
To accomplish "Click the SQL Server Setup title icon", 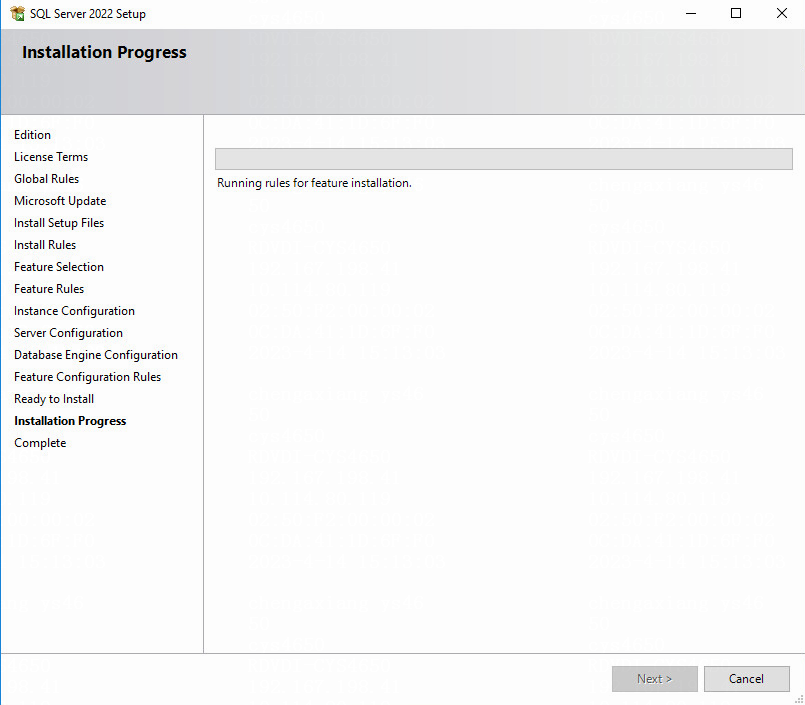I will 17,14.
